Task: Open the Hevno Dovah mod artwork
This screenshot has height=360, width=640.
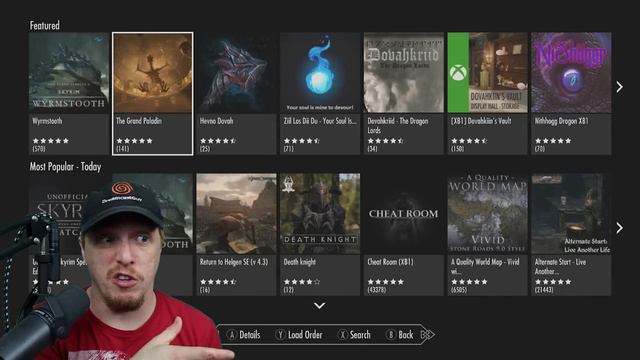Action: click(236, 73)
